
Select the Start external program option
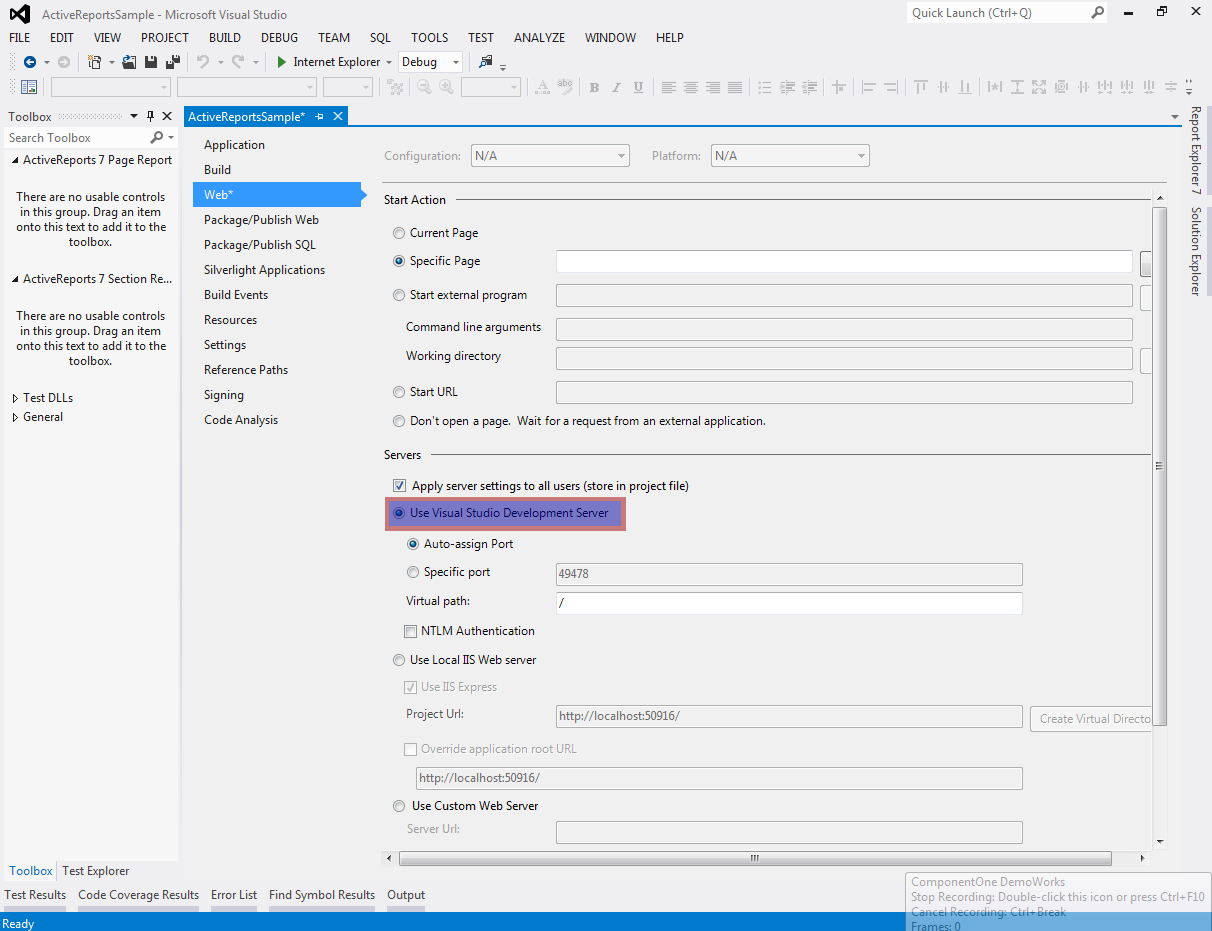[x=400, y=295]
